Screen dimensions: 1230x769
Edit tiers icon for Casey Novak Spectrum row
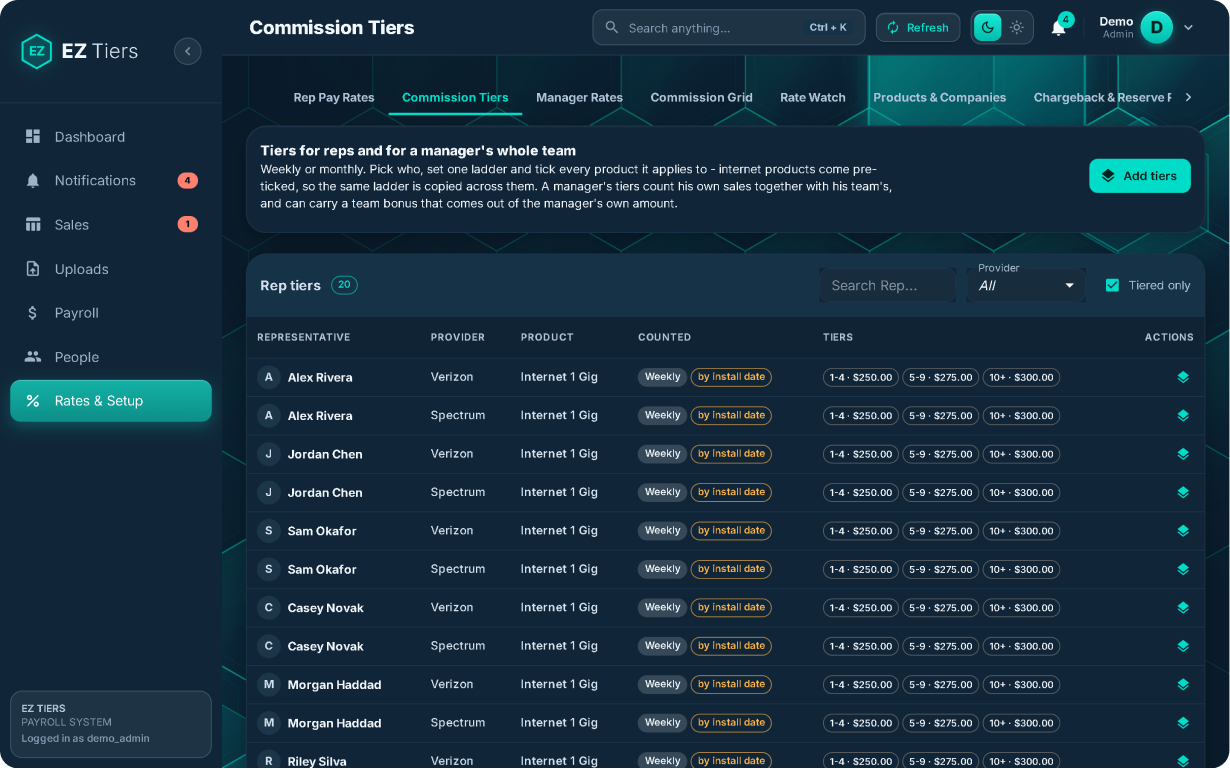coord(1183,646)
